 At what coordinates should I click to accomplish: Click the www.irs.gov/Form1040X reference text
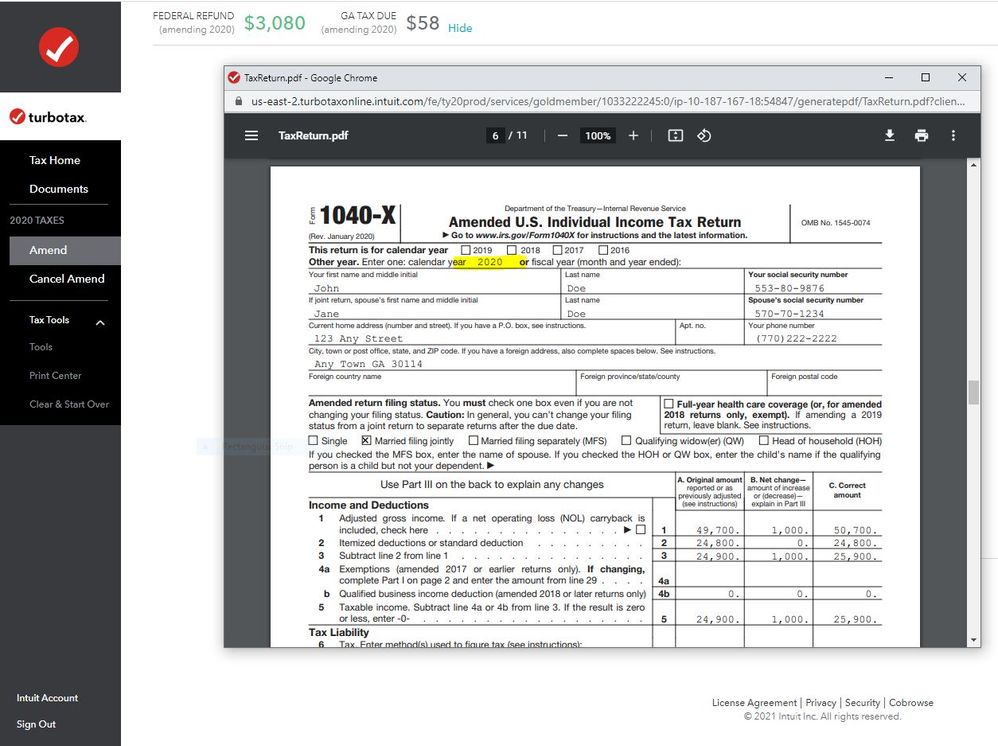(525, 235)
